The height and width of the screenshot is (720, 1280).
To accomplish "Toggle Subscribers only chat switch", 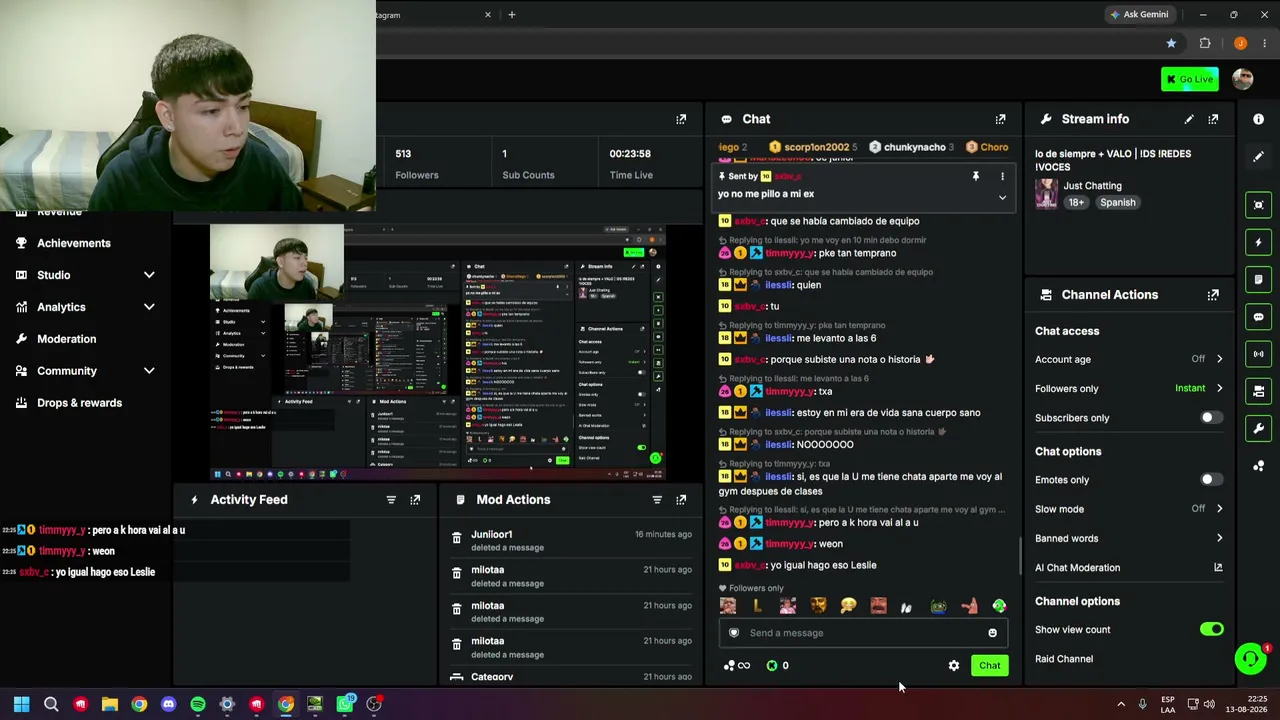I will pos(1211,418).
